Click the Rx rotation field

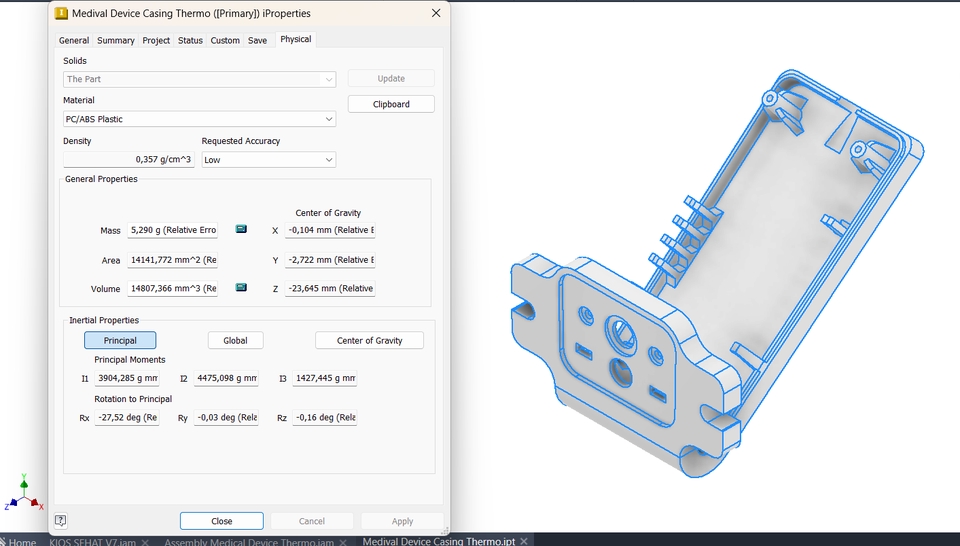(127, 417)
